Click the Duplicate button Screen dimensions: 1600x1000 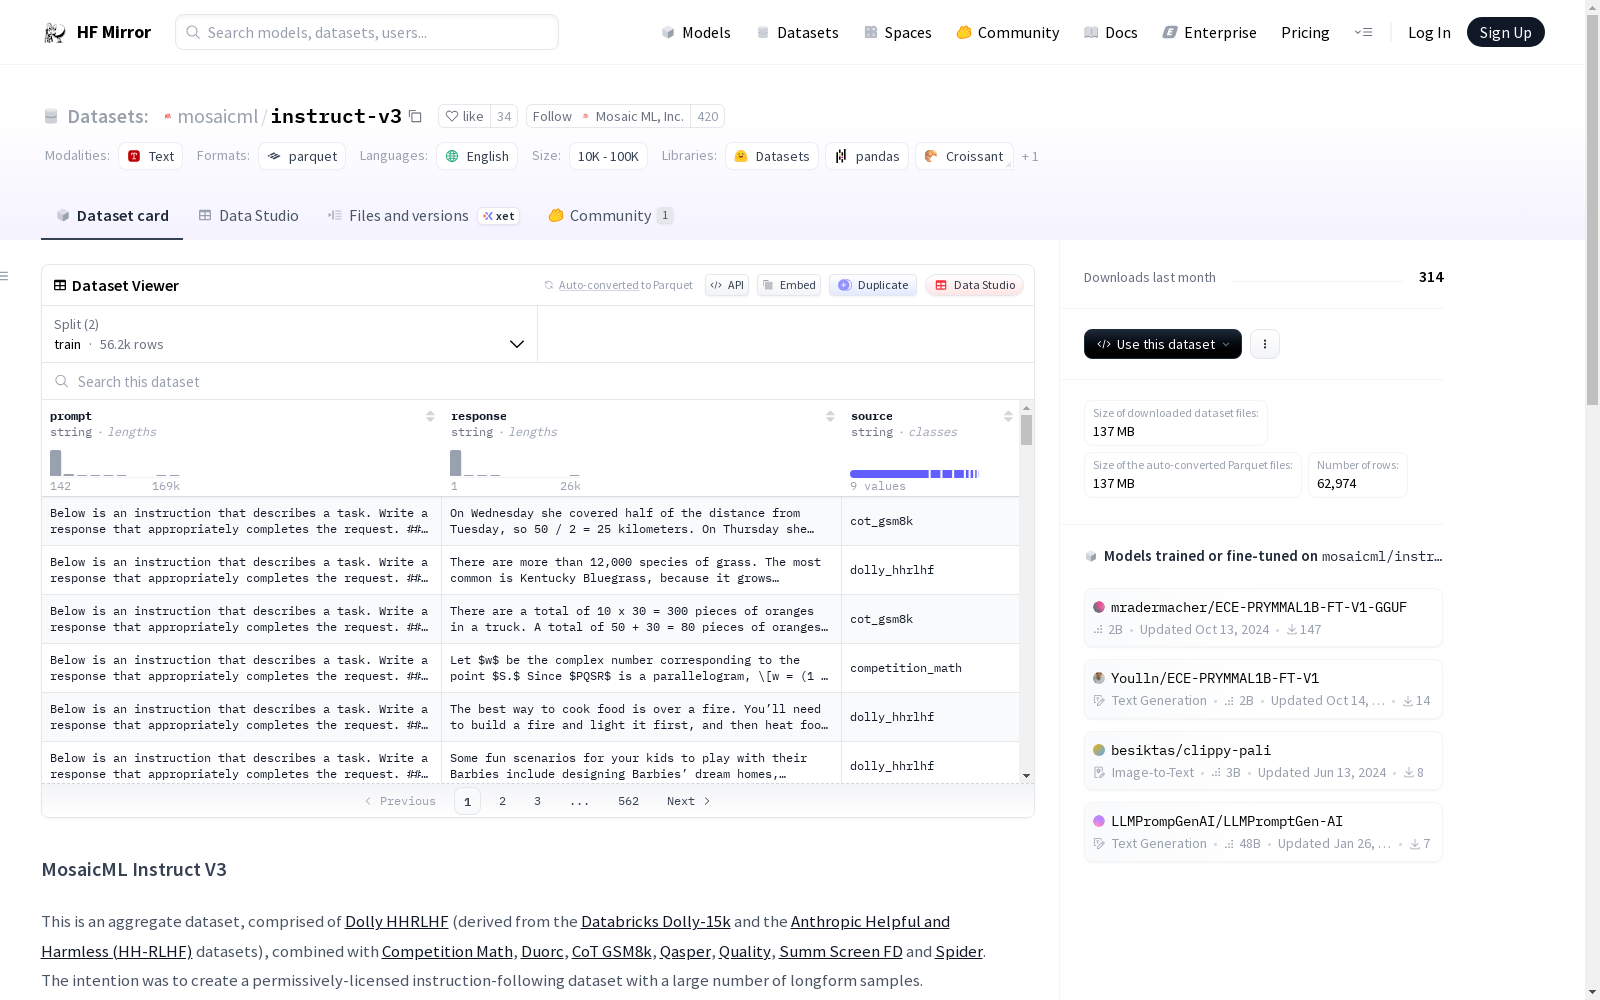click(873, 285)
